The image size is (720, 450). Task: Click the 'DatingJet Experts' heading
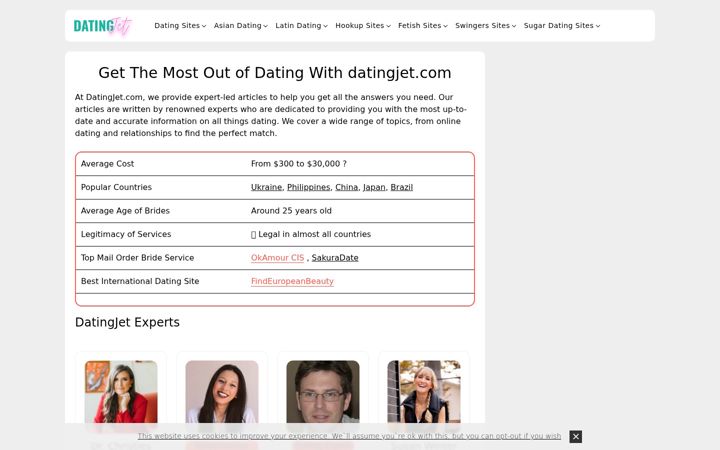coord(127,322)
